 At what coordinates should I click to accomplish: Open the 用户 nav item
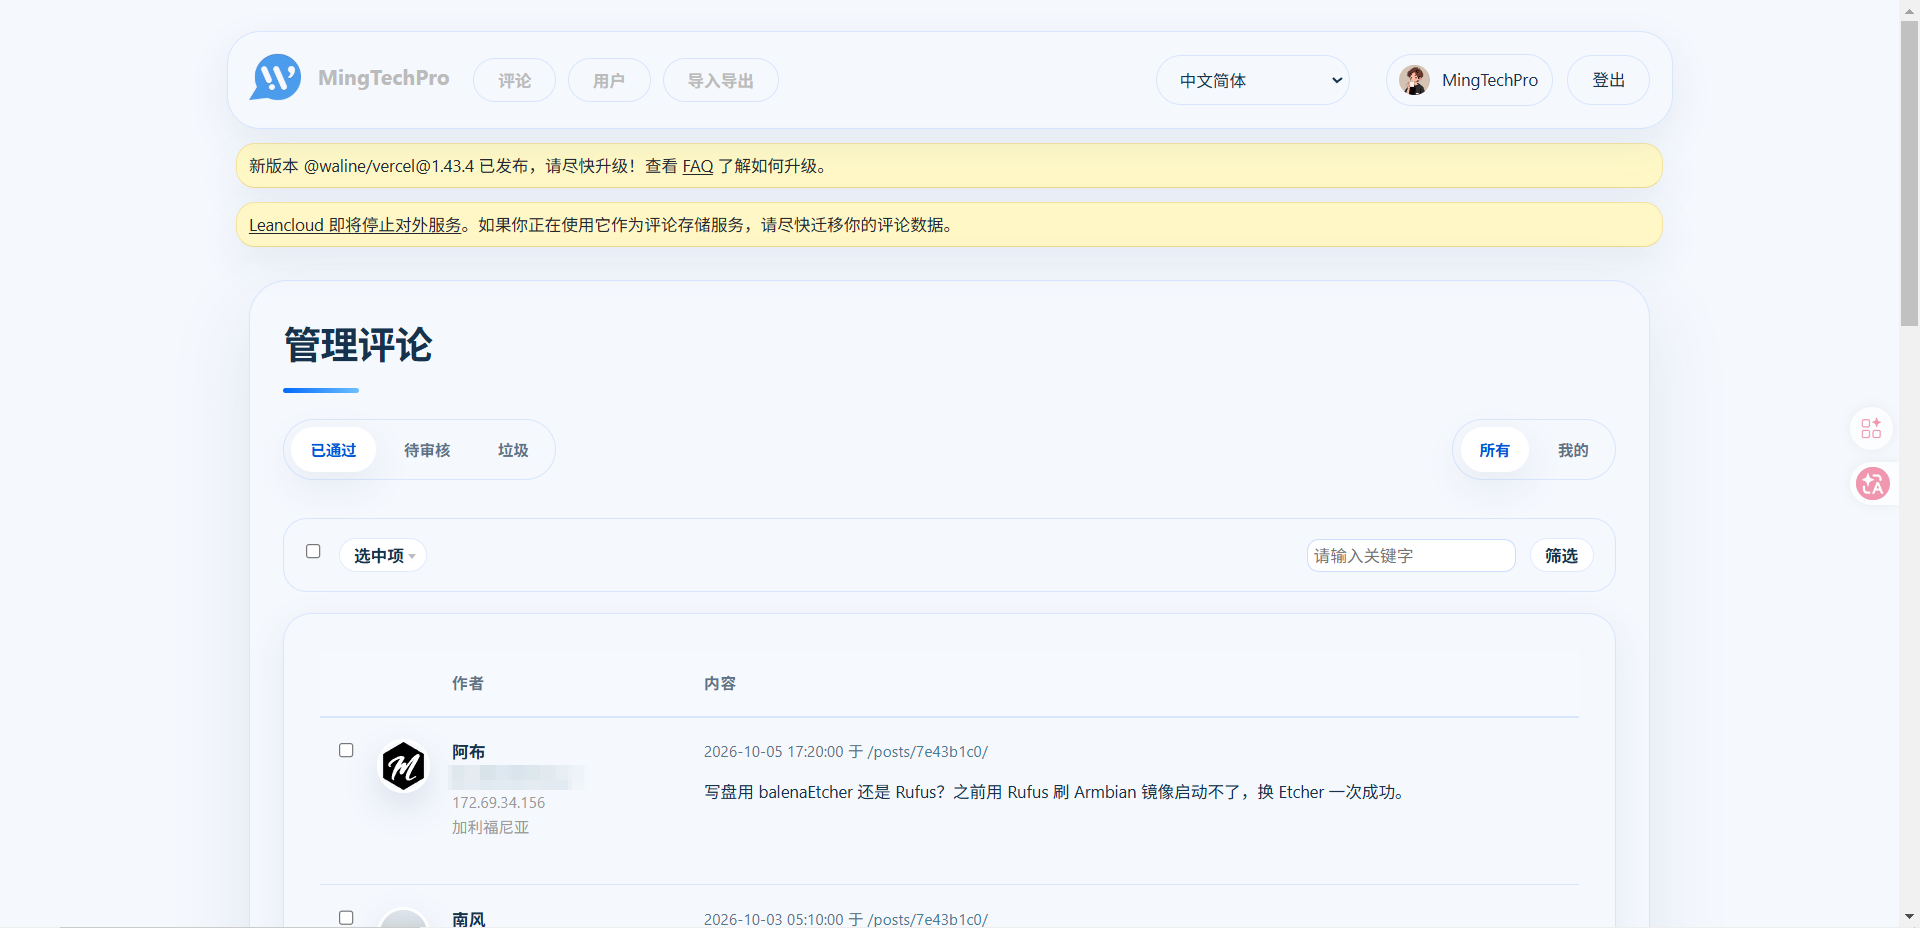[x=609, y=80]
